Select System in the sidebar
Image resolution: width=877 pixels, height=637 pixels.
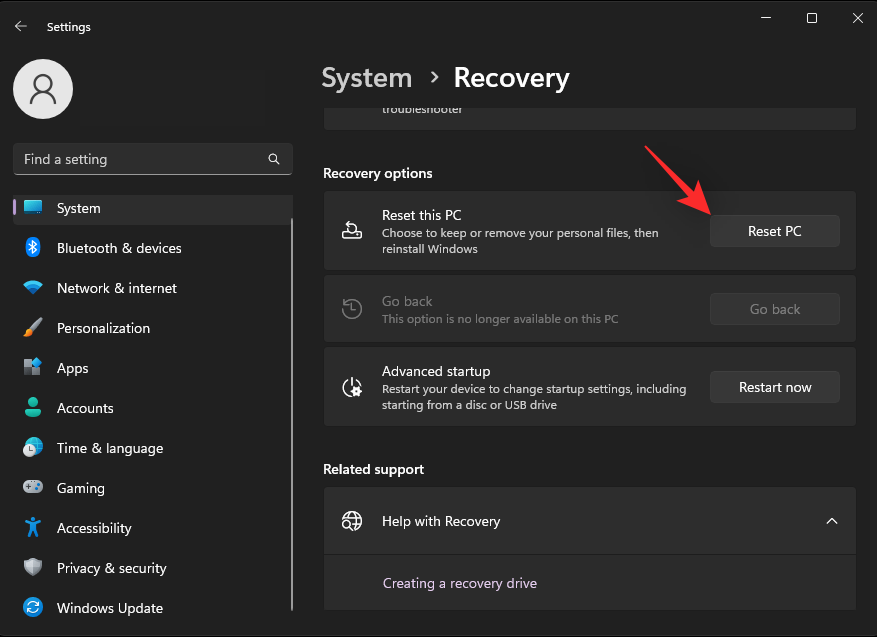153,208
